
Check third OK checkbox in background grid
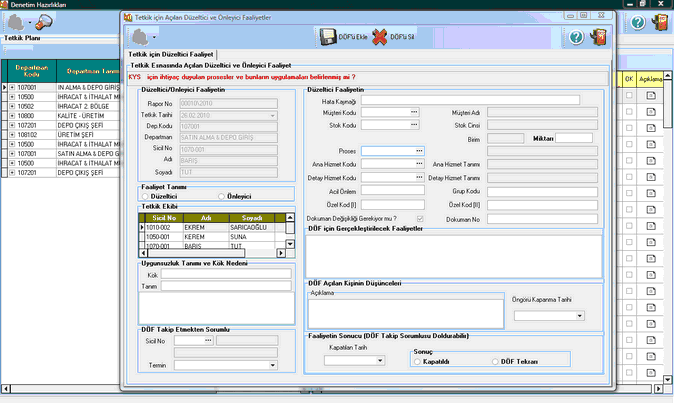click(629, 128)
